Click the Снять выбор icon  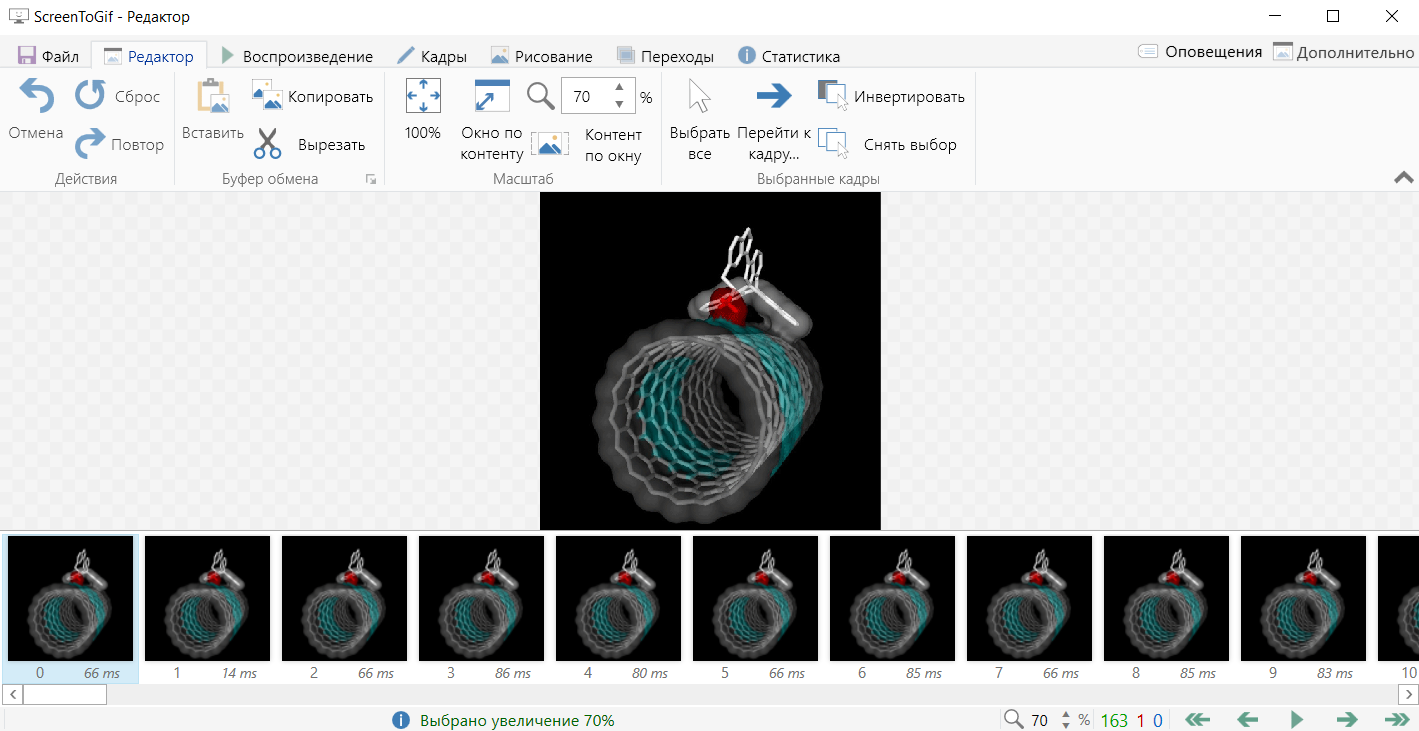pos(833,144)
